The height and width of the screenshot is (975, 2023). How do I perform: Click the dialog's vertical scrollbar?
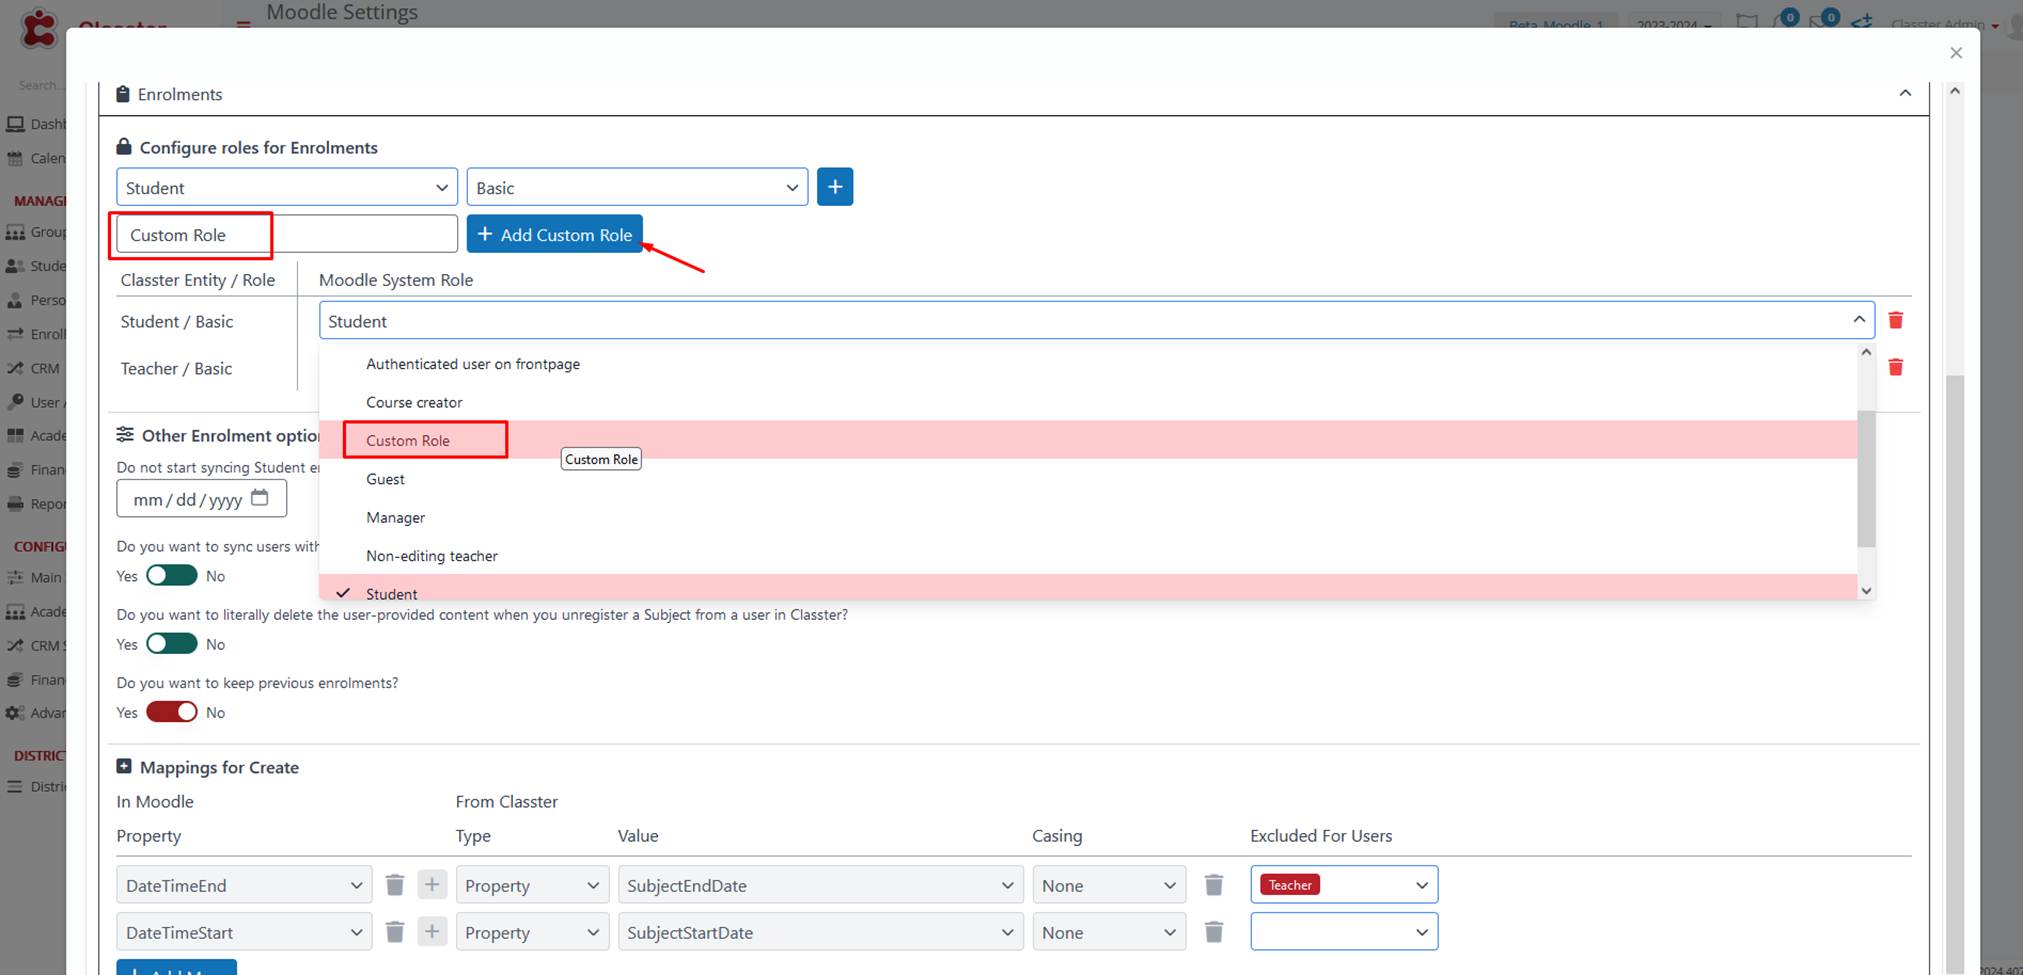(1955, 675)
